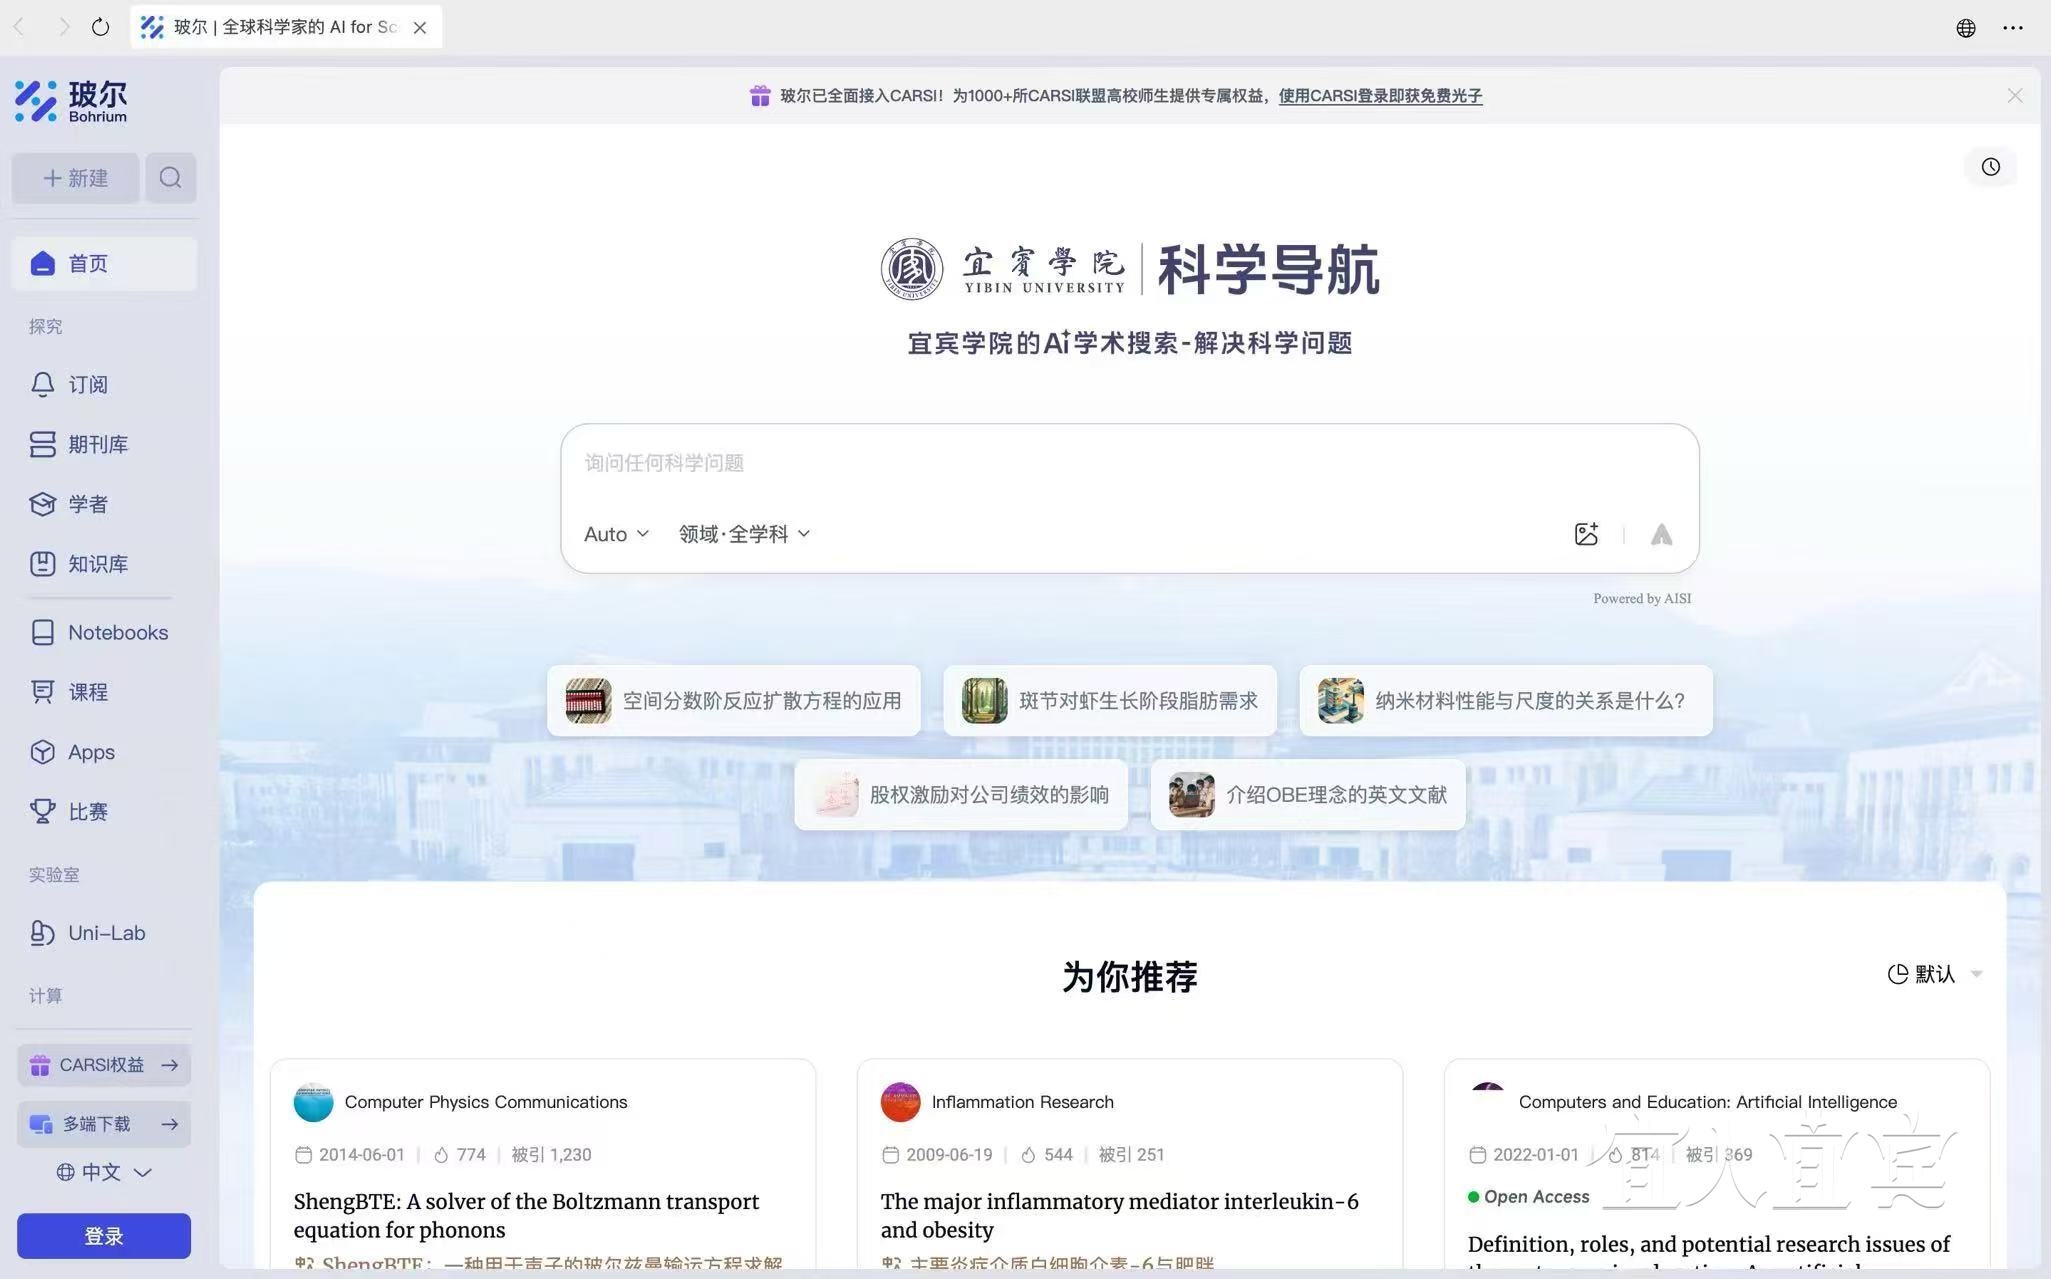Click the 使用CARSI登录即获免费光子 link
The height and width of the screenshot is (1279, 2051).
click(x=1379, y=96)
